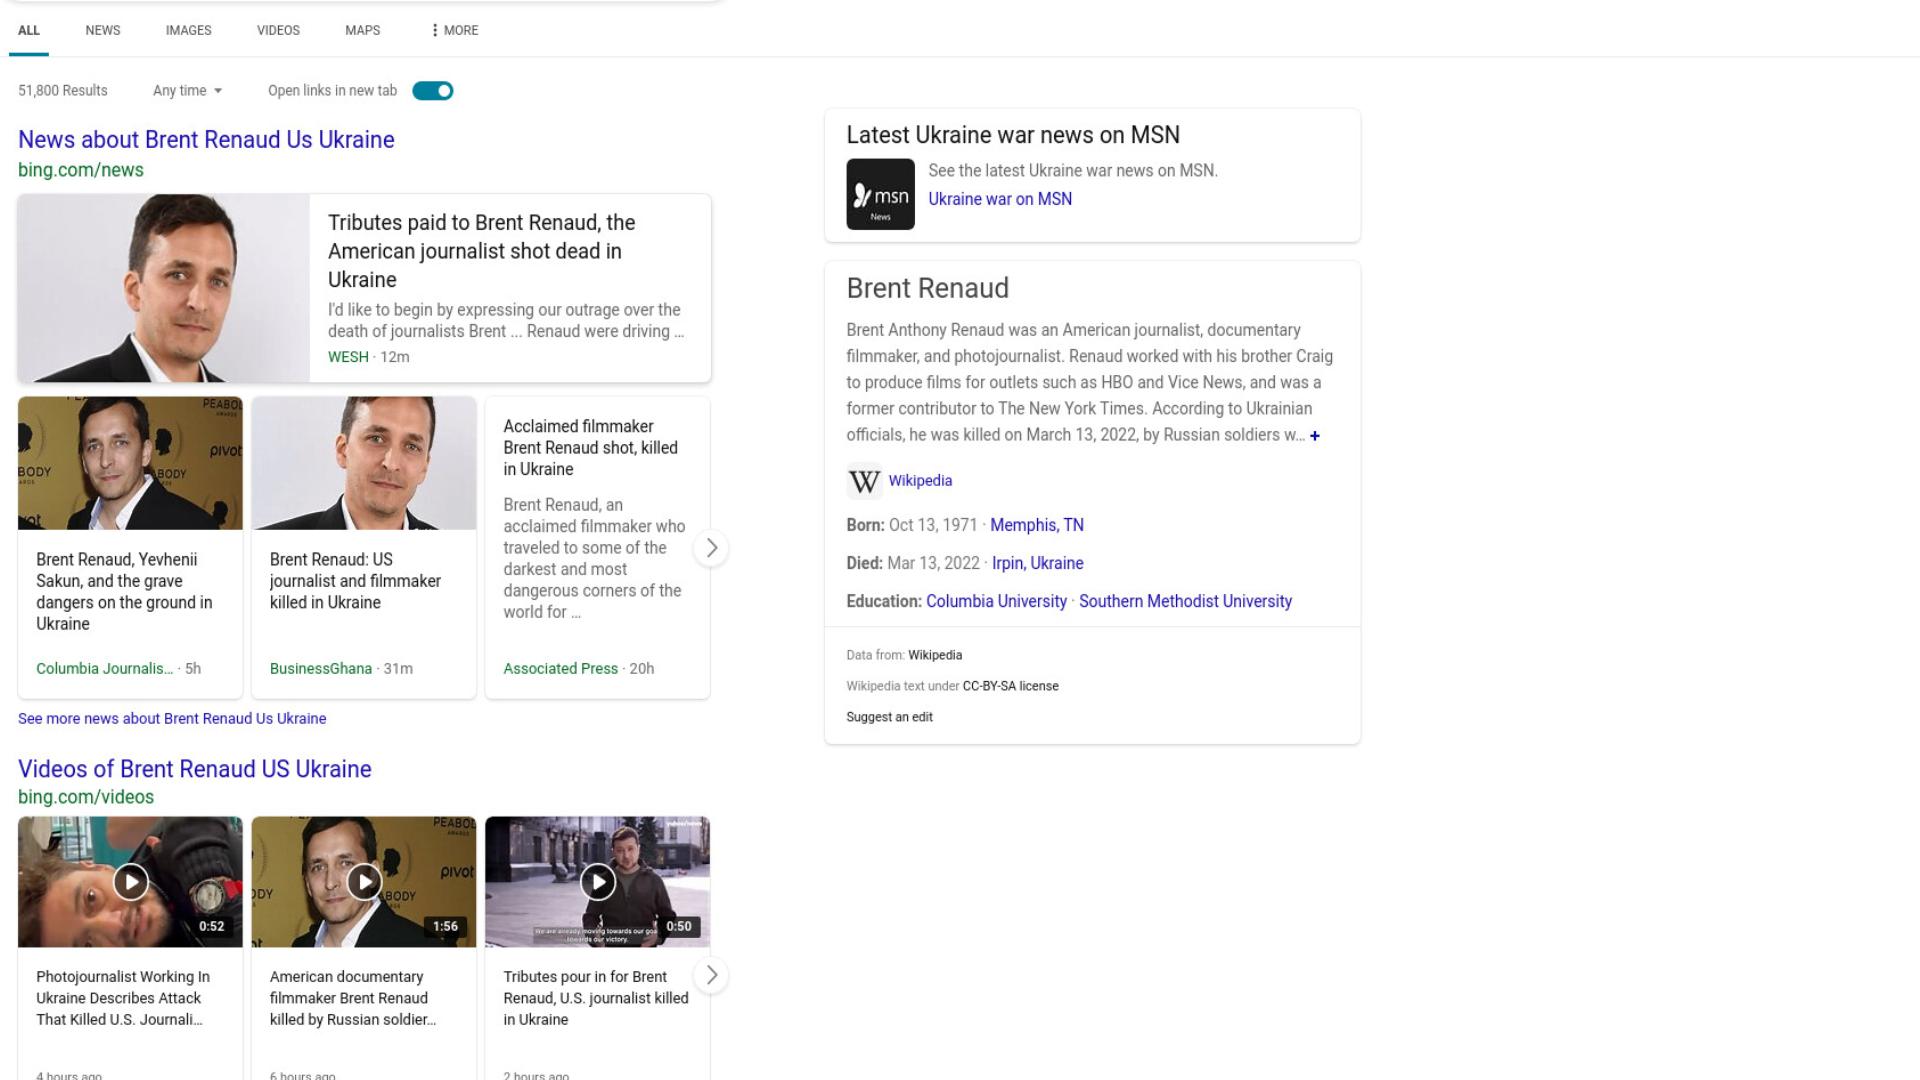Open American documentary filmmaker video title
1920x1080 pixels.
pos(353,998)
